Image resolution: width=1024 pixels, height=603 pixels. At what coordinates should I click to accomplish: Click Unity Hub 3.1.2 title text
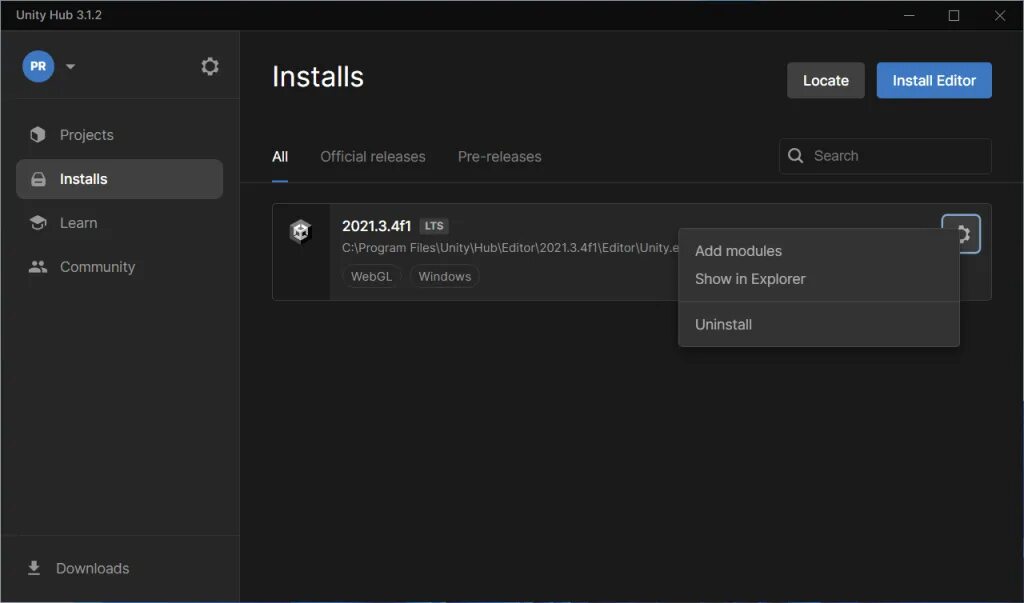click(59, 15)
